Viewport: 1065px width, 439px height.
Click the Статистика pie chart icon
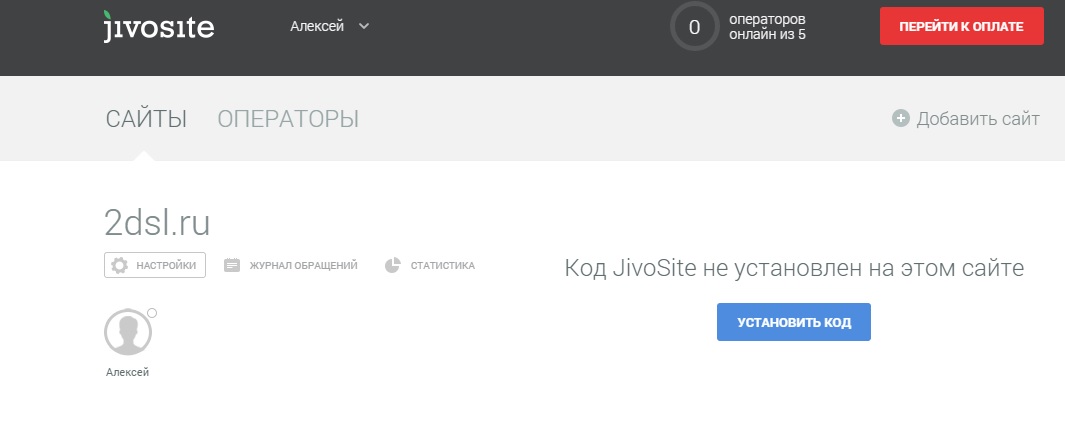(x=393, y=265)
